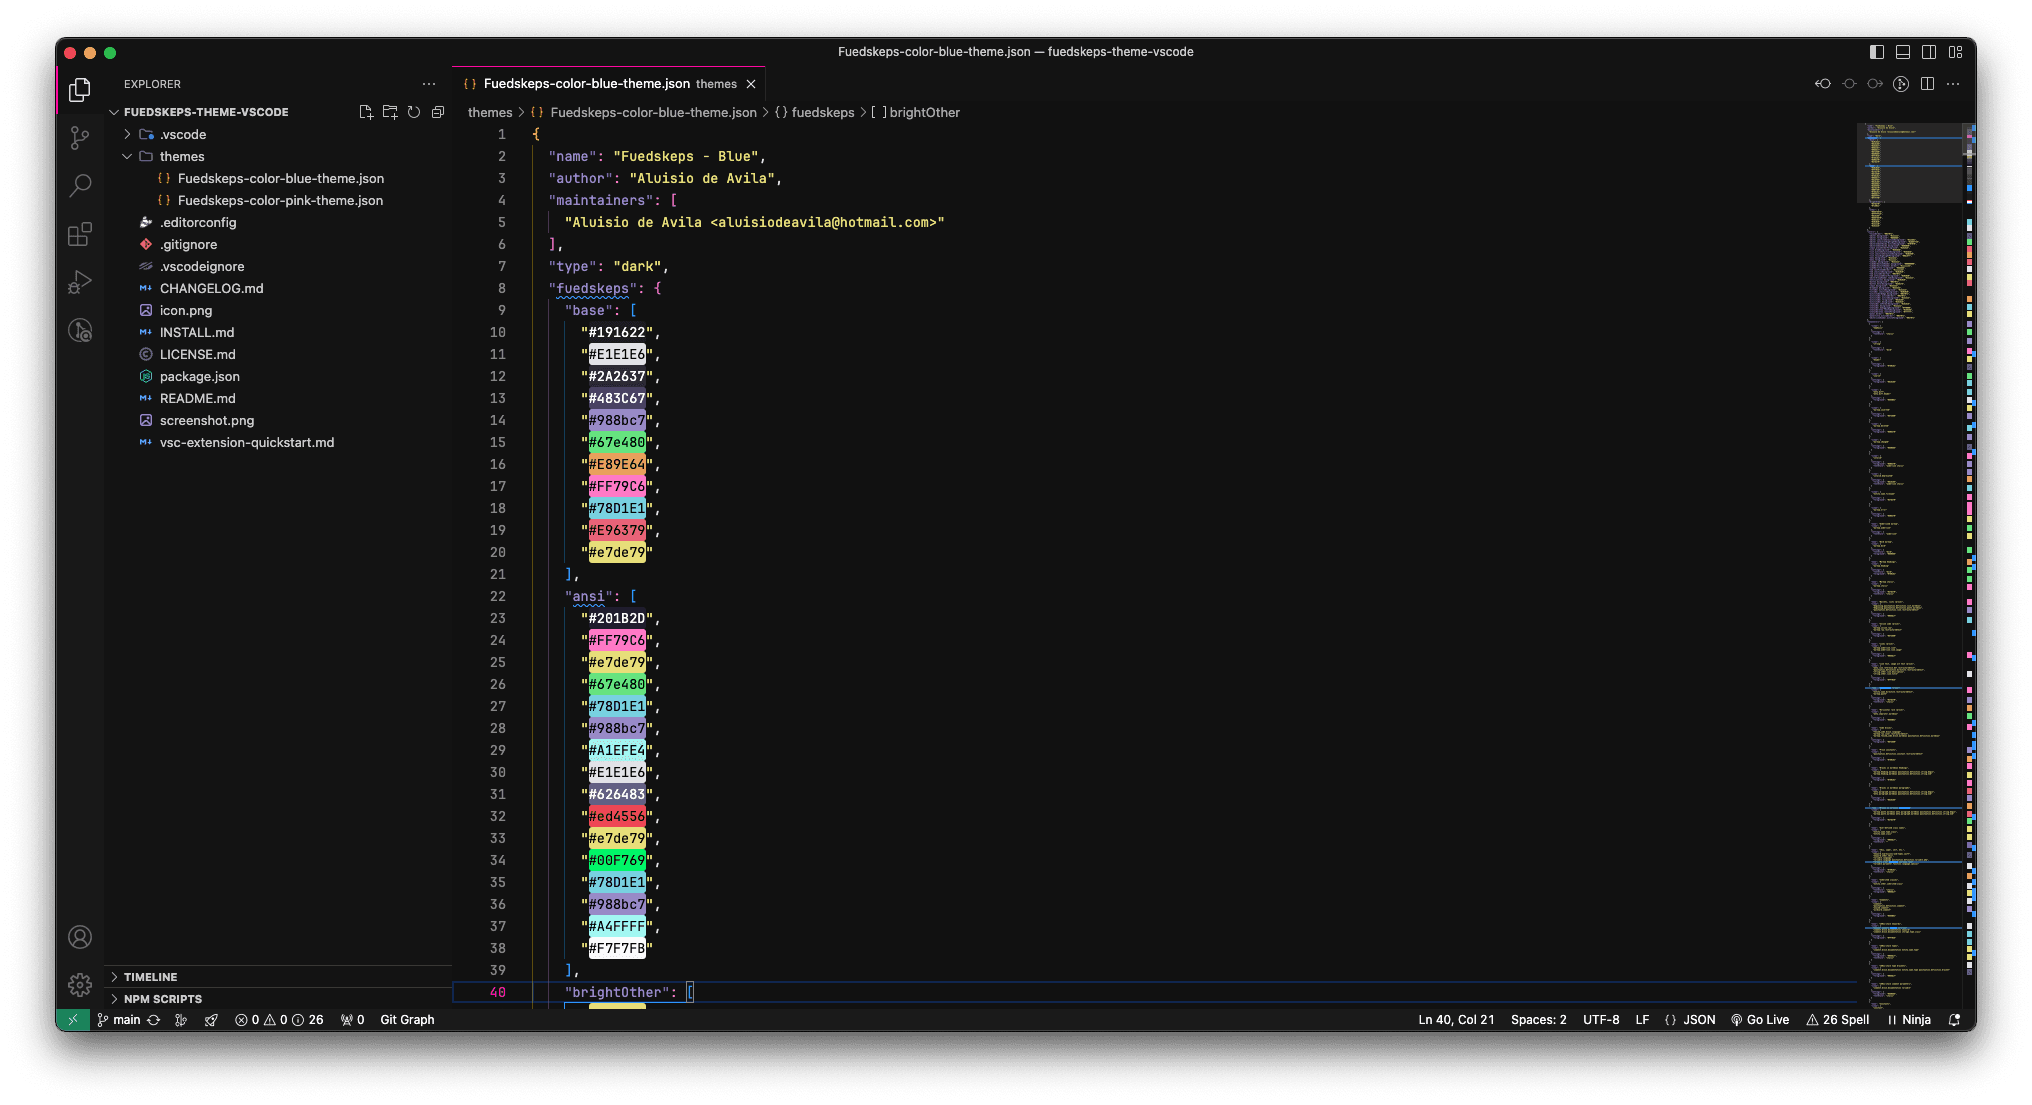2032x1105 pixels.
Task: Click the #FF79C6 pink swatch on line 17
Action: click(617, 486)
